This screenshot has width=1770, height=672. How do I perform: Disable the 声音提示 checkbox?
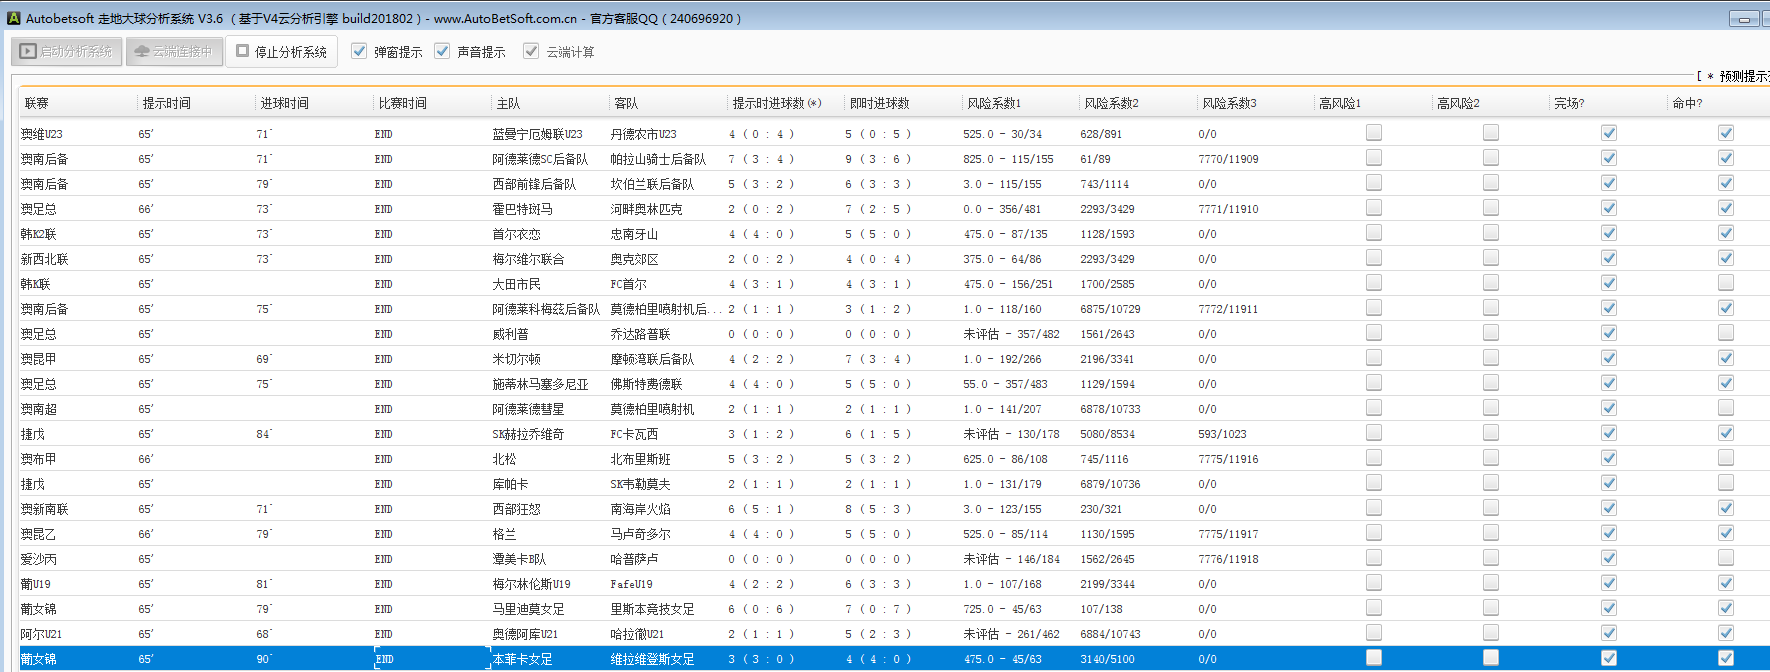tap(442, 51)
